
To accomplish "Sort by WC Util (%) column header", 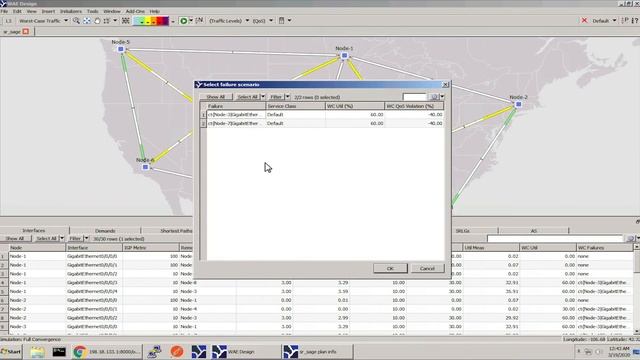I will tap(355, 106).
